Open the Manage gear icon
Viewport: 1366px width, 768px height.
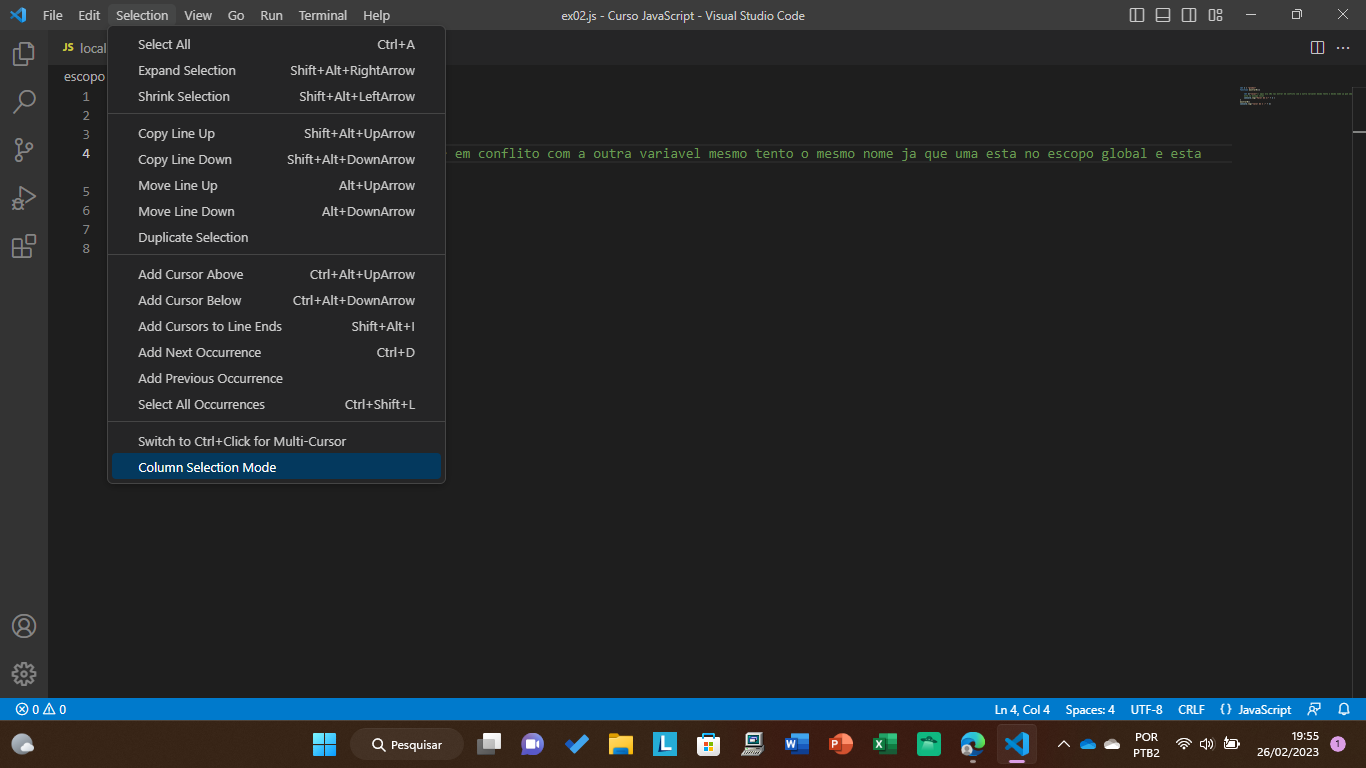24,674
